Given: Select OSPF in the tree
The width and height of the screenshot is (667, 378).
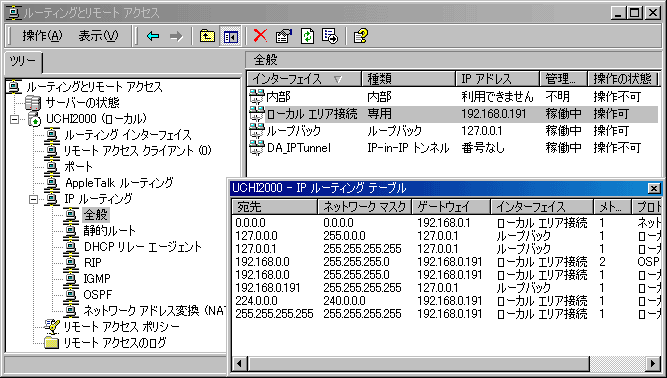Looking at the screenshot, I should click(98, 295).
